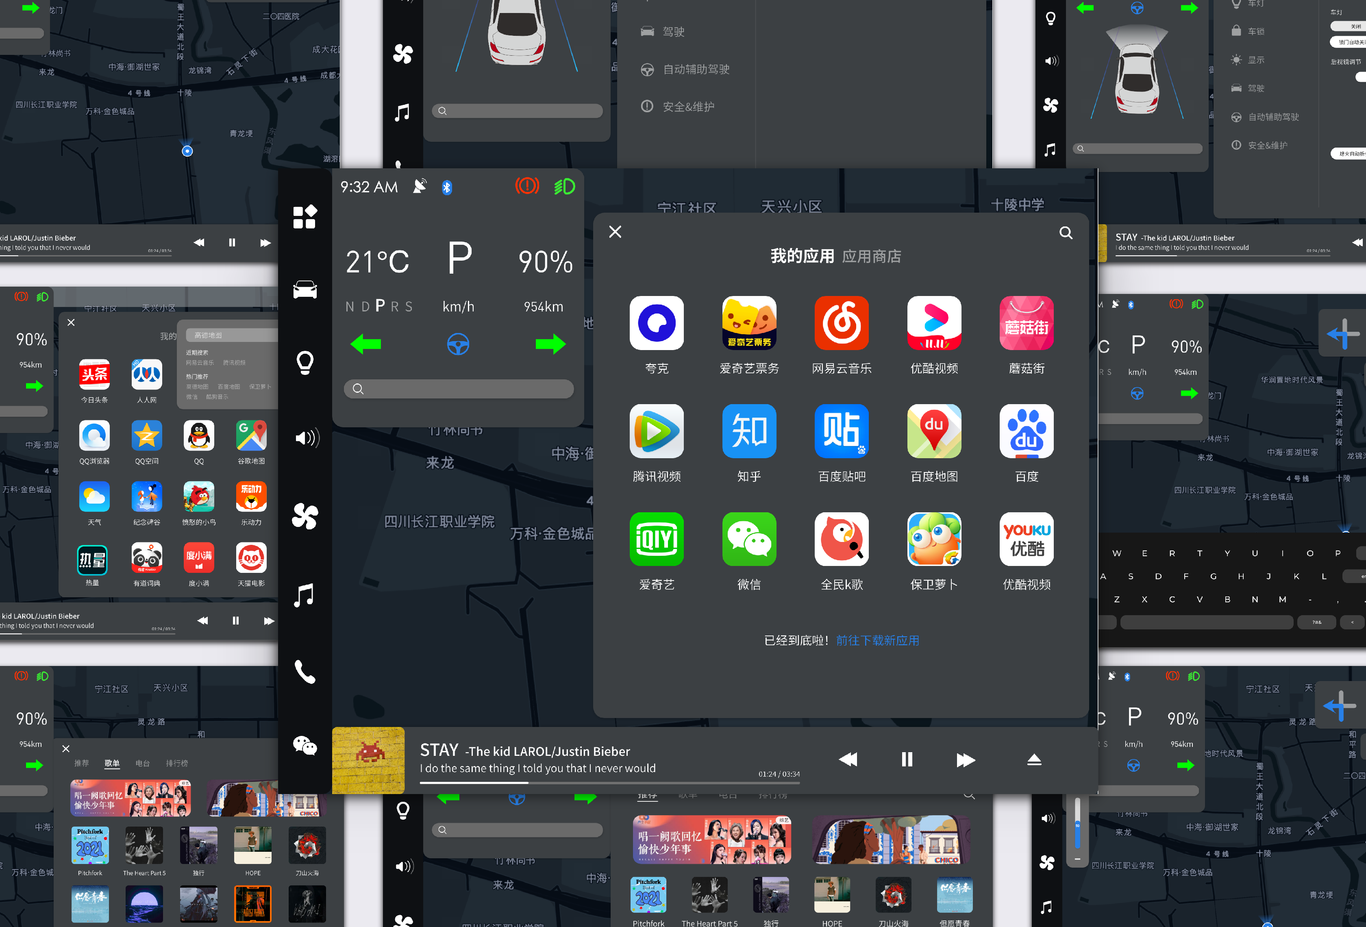Toggle the green headlight indicator near 9:32 AM
Viewport: 1366px width, 927px height.
pos(565,186)
